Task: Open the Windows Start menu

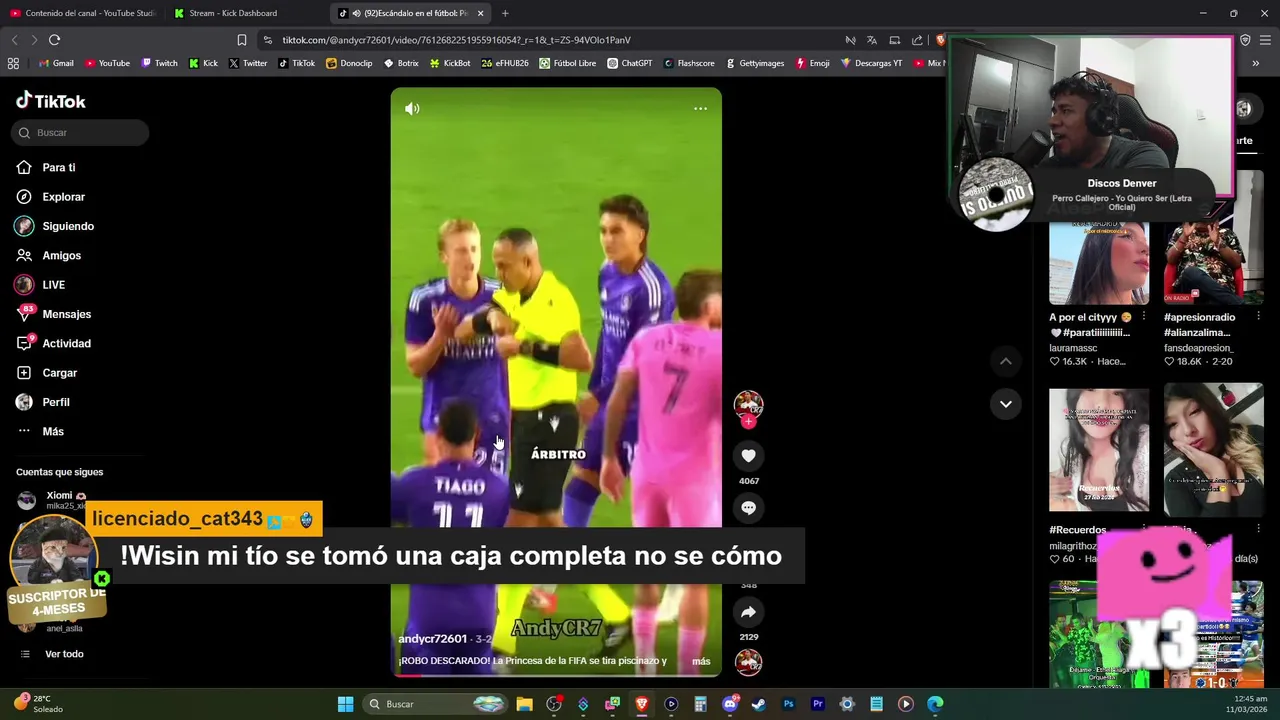Action: 345,704
